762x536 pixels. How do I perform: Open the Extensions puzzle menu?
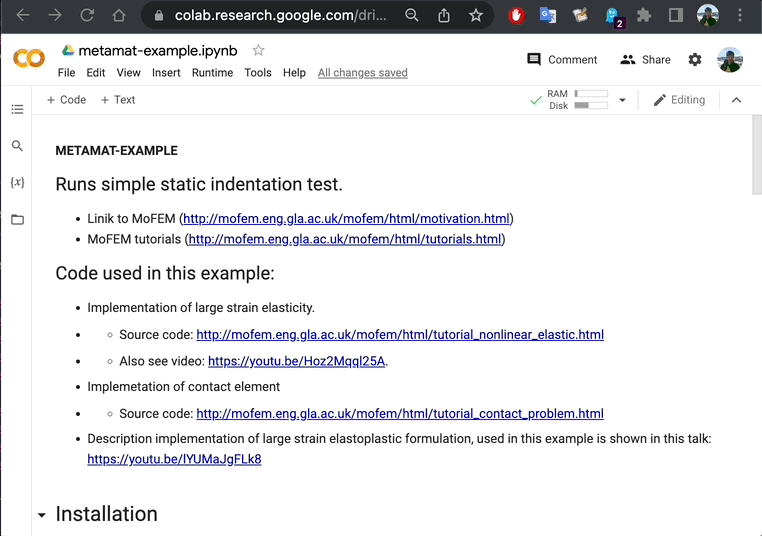644,16
